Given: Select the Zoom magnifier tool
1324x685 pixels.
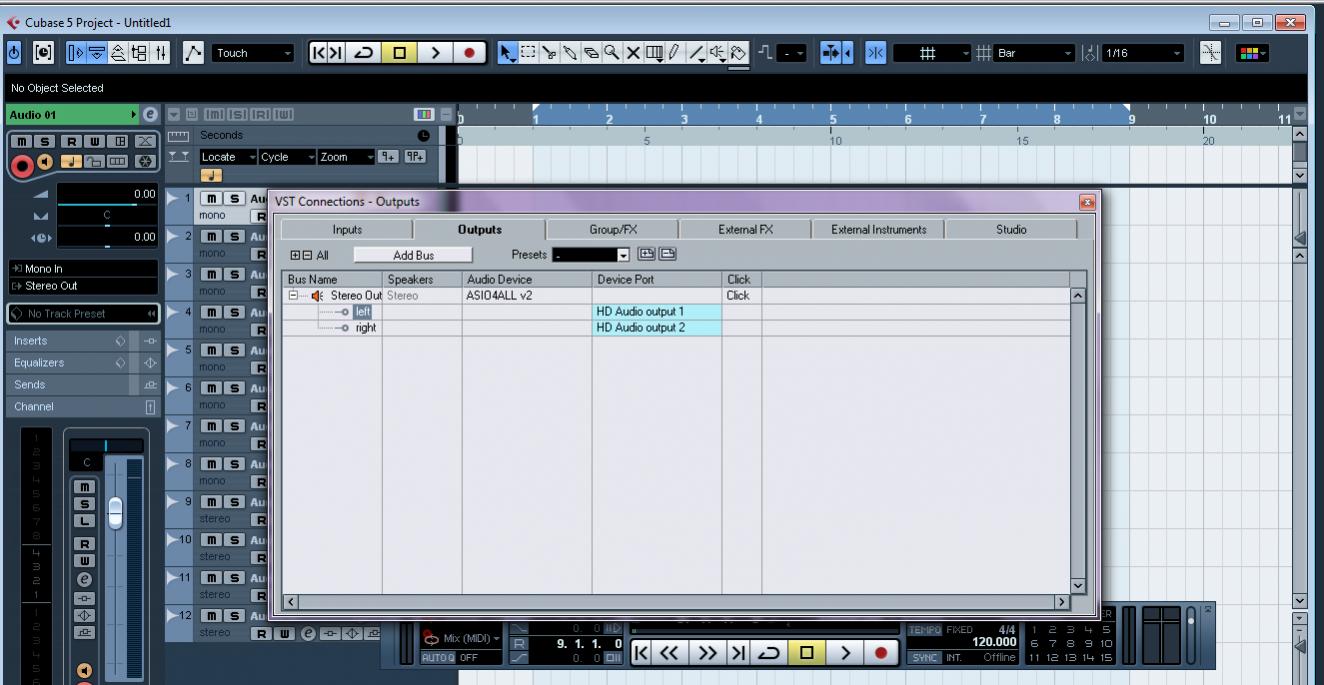Looking at the screenshot, I should pyautogui.click(x=610, y=53).
